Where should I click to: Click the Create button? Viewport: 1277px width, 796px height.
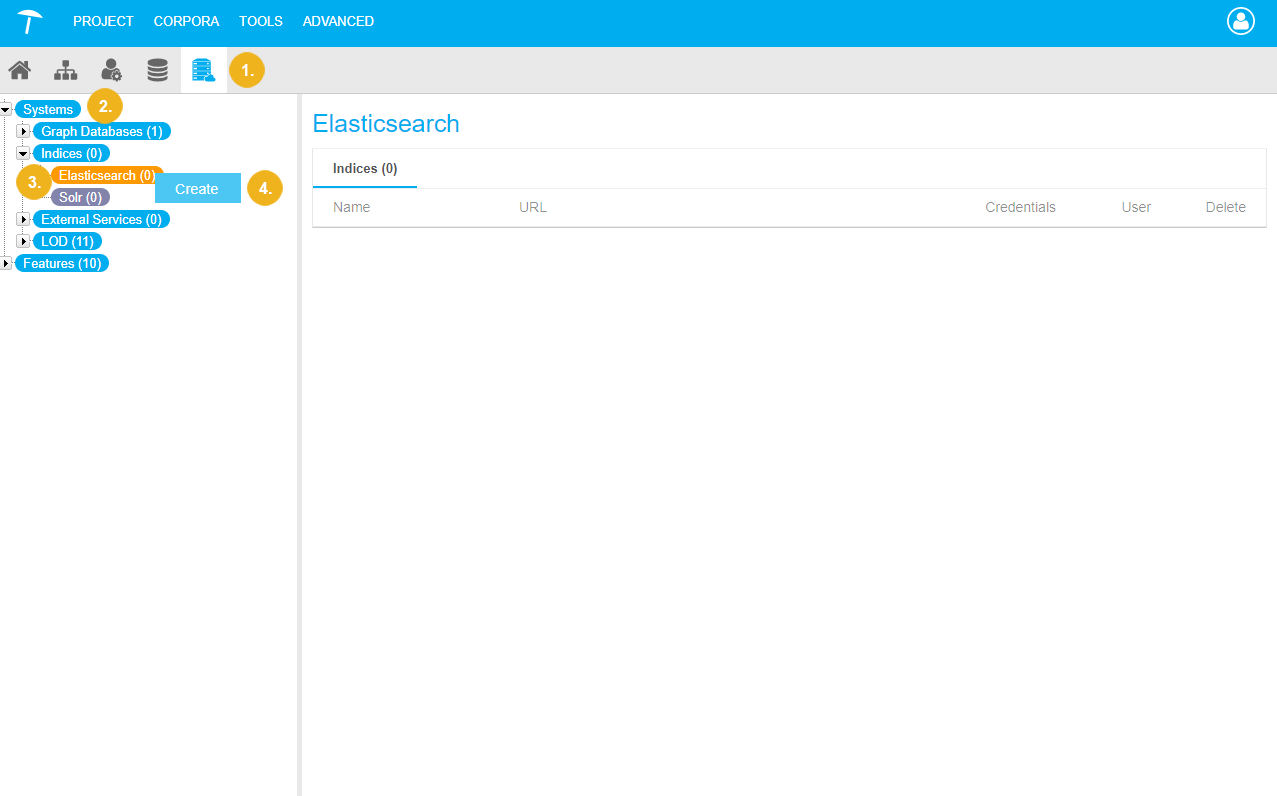tap(197, 188)
